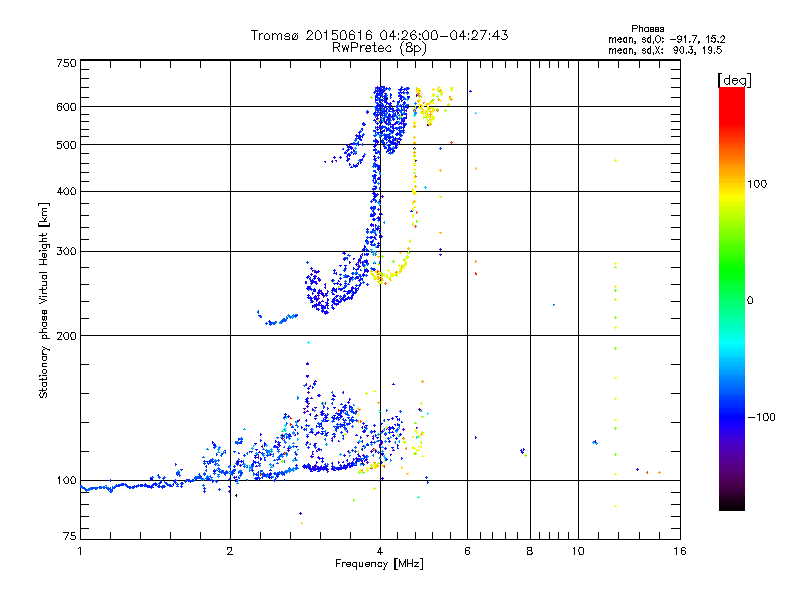Click the x-axis tick label '8'
Image resolution: width=800 pixels, height=600 pixels.
click(530, 551)
